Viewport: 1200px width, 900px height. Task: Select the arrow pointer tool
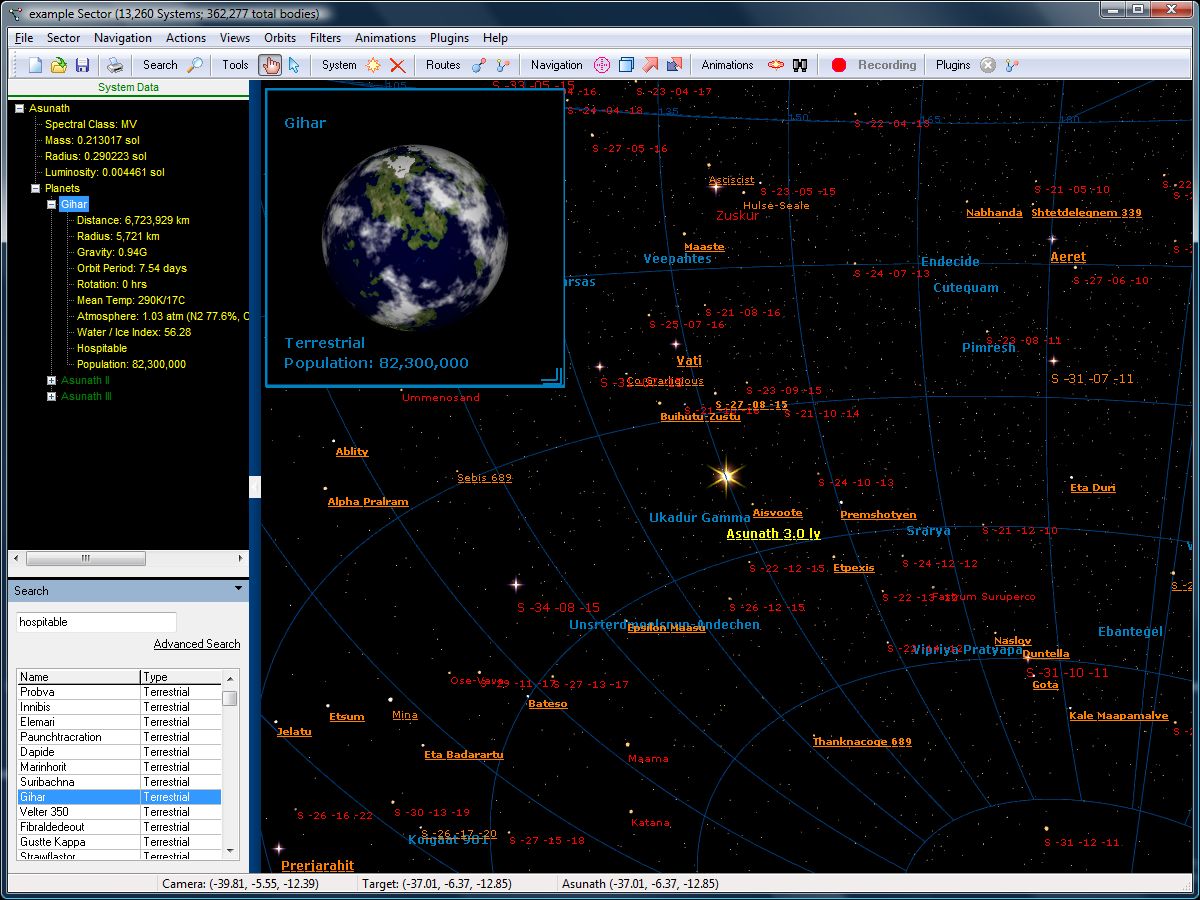294,65
